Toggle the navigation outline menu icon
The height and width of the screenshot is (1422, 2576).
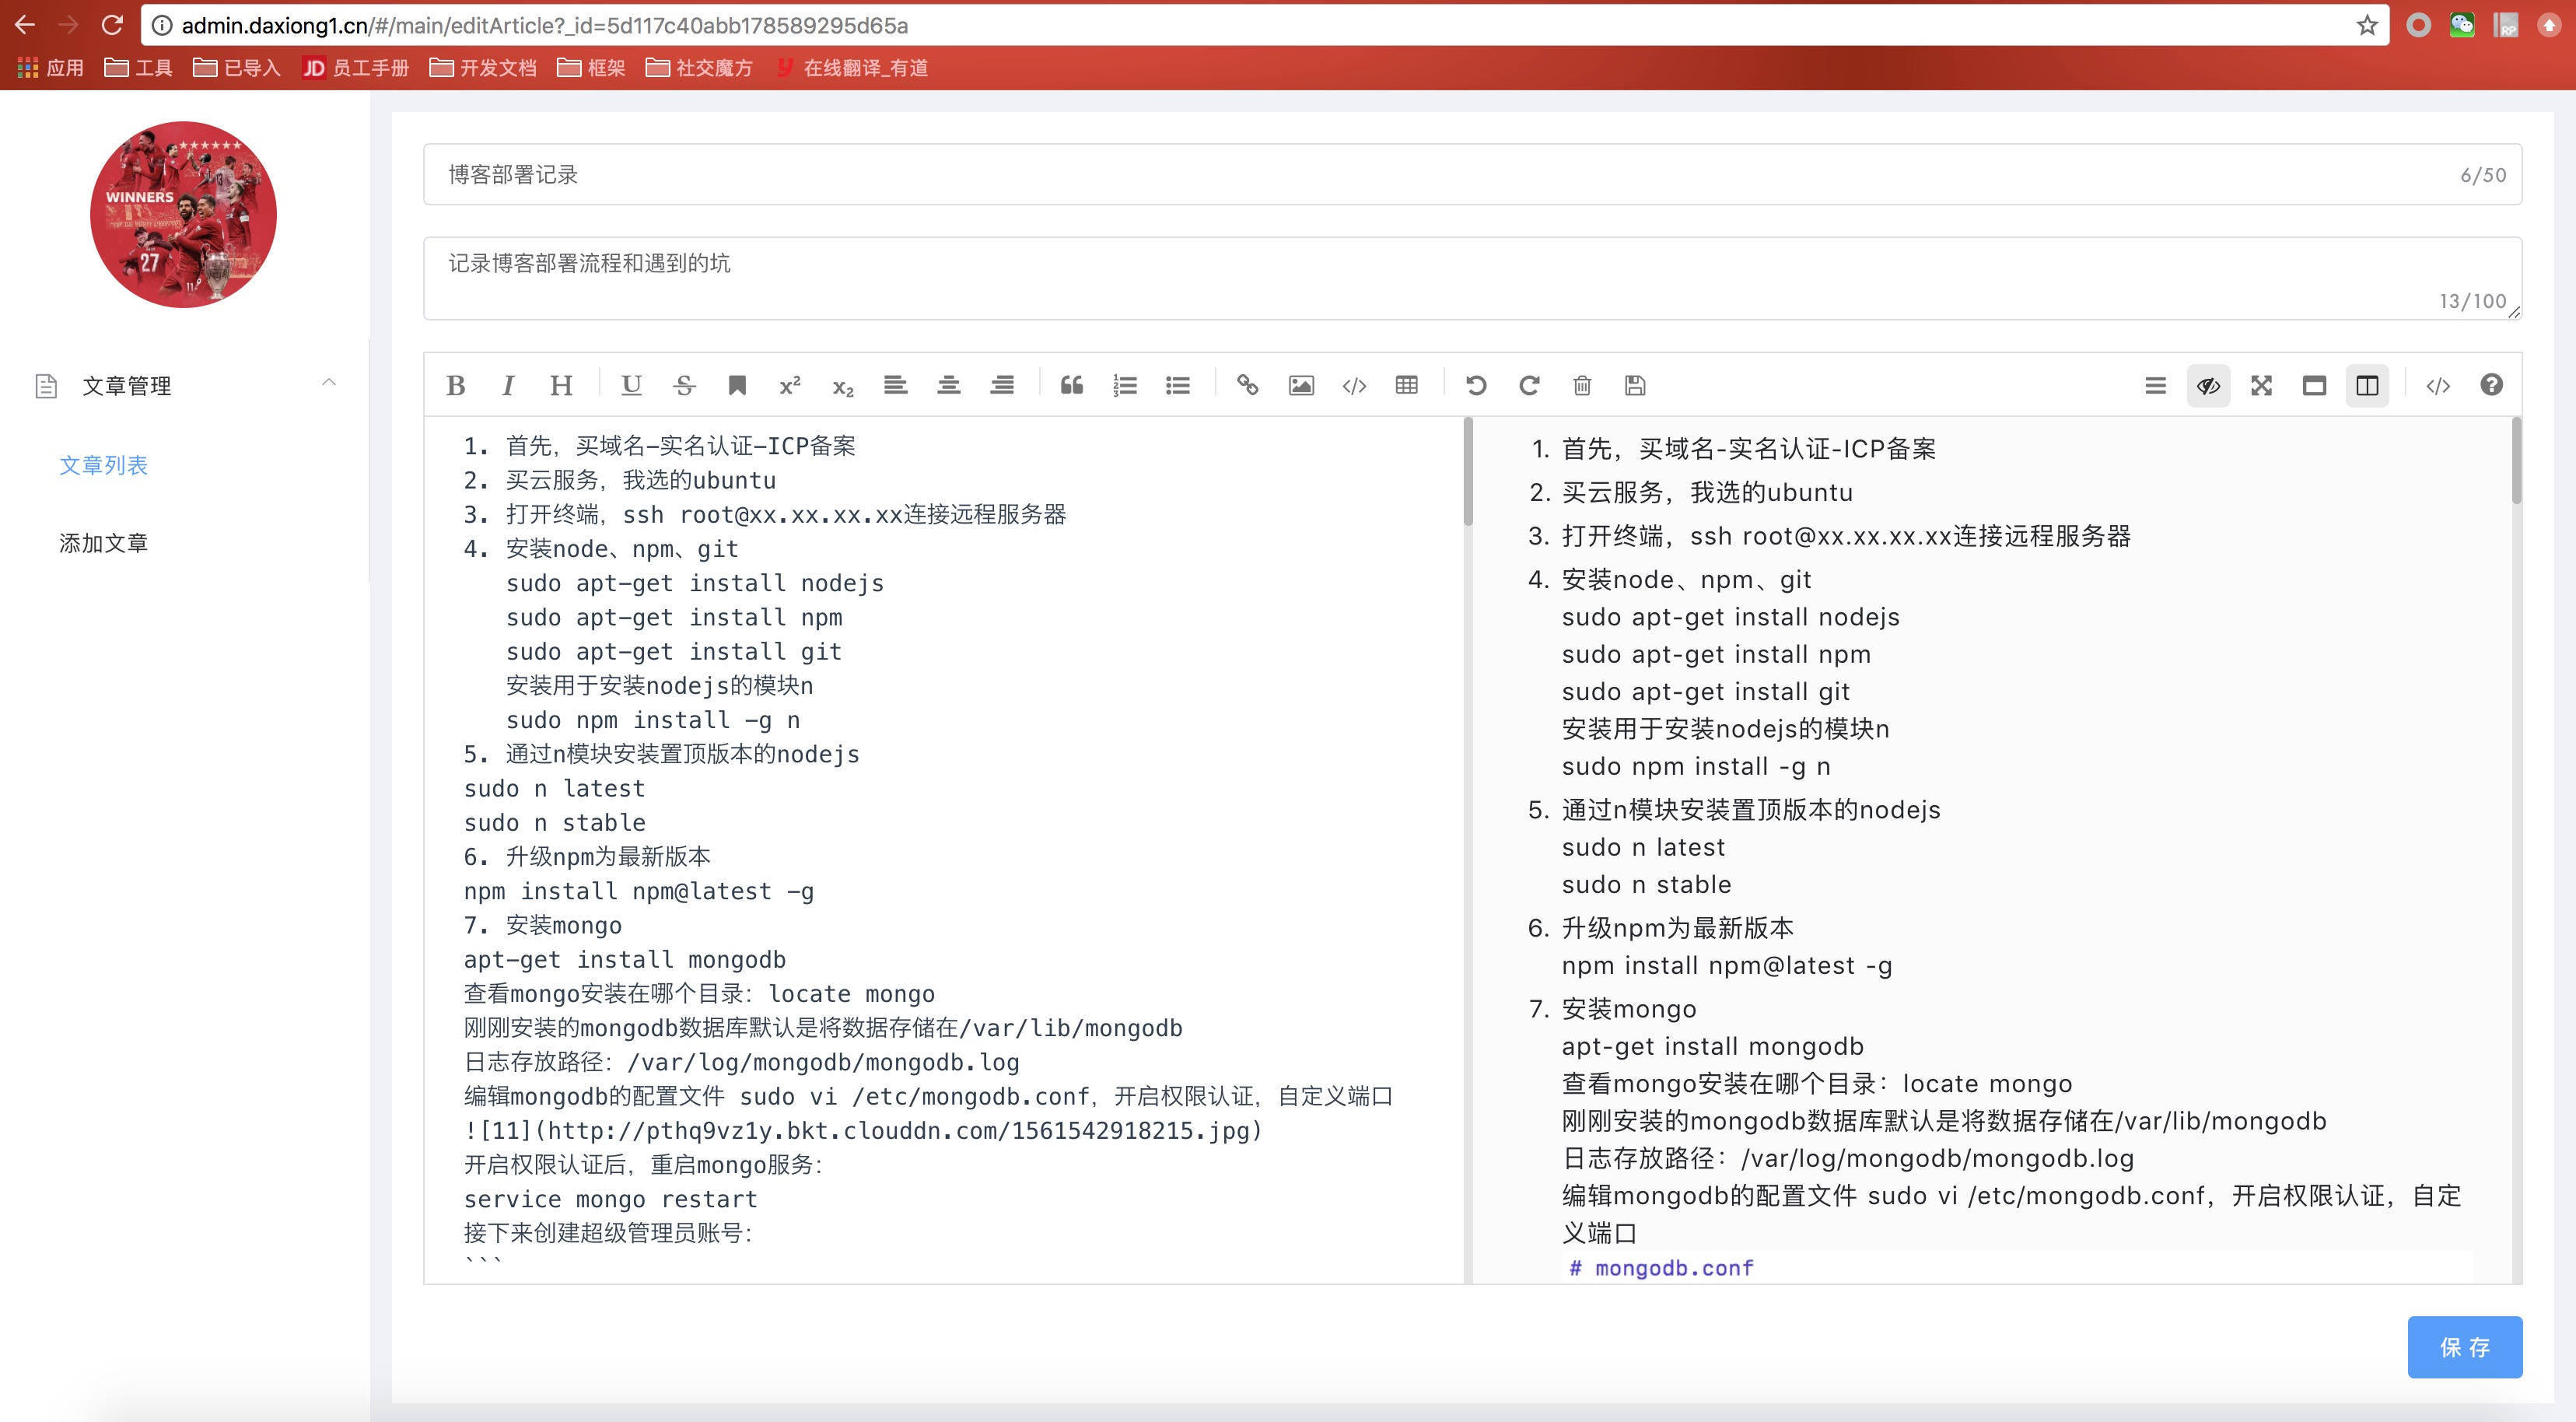pyautogui.click(x=2155, y=385)
